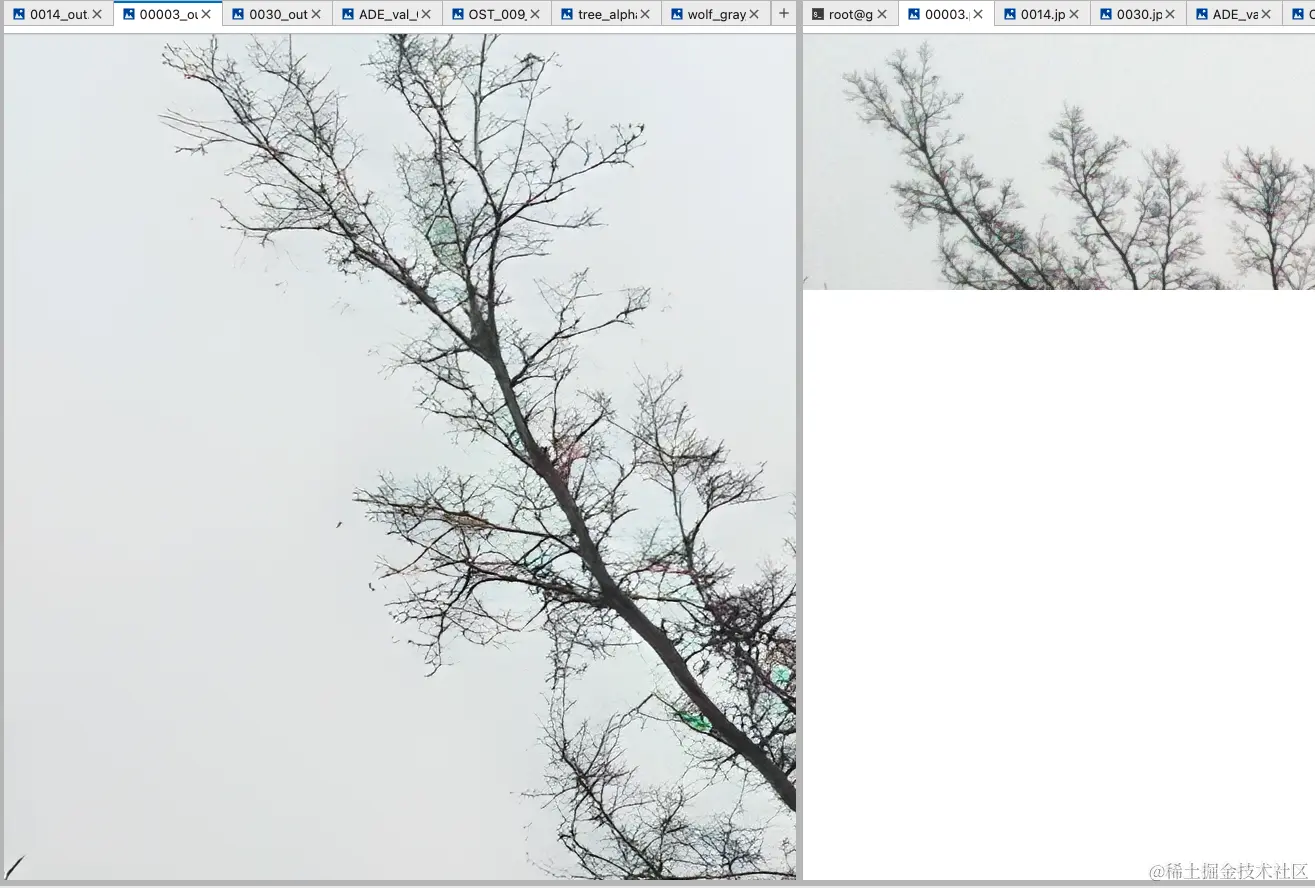Close the 00003_out tab in left pane
1315x888 pixels.
click(206, 15)
